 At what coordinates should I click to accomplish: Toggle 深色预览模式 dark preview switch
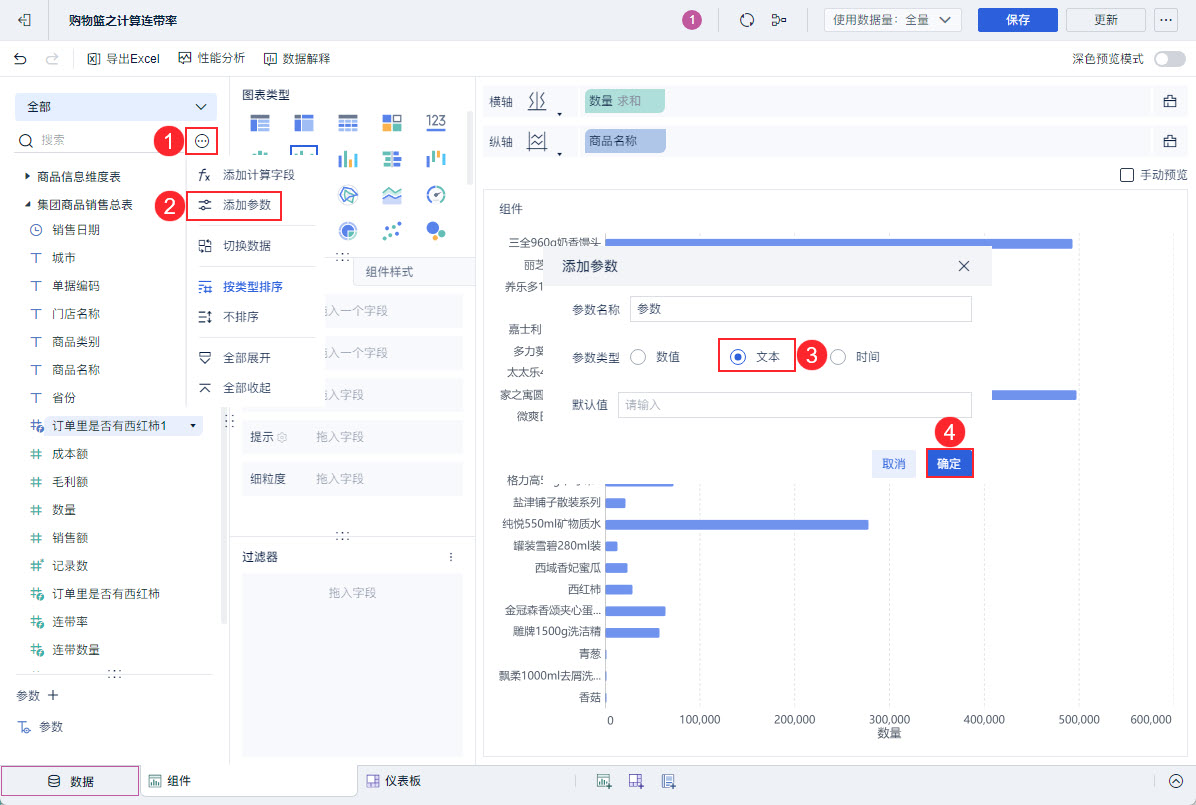[1169, 59]
